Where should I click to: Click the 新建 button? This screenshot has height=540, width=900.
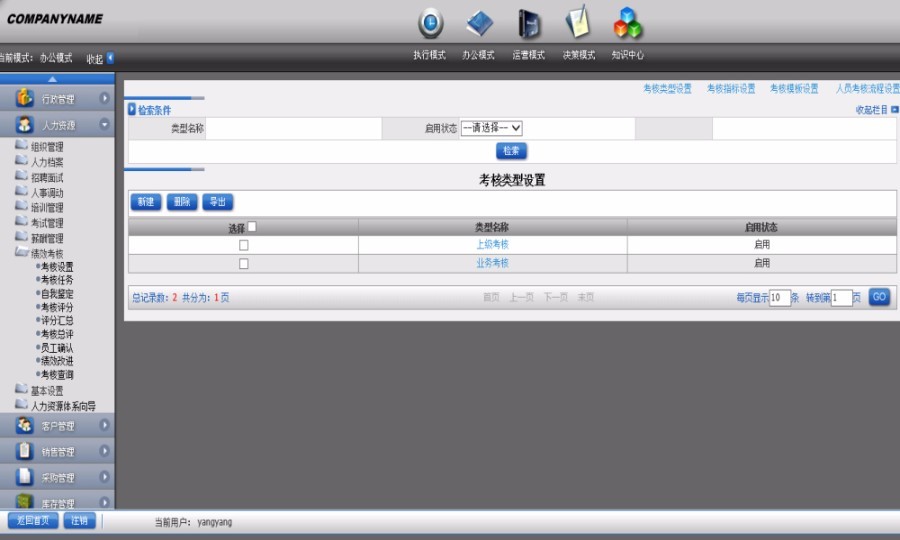coord(146,201)
